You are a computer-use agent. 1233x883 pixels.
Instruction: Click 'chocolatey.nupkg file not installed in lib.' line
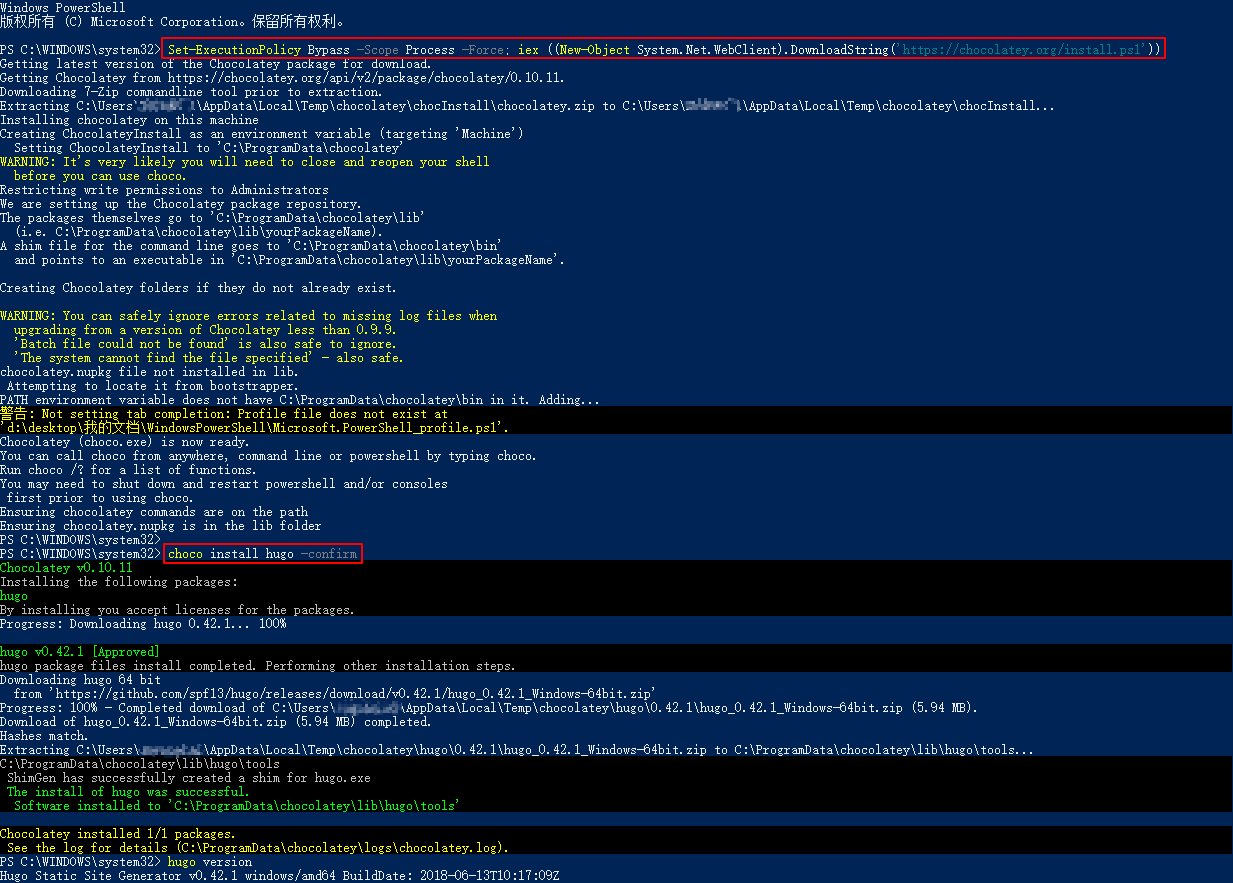point(149,371)
